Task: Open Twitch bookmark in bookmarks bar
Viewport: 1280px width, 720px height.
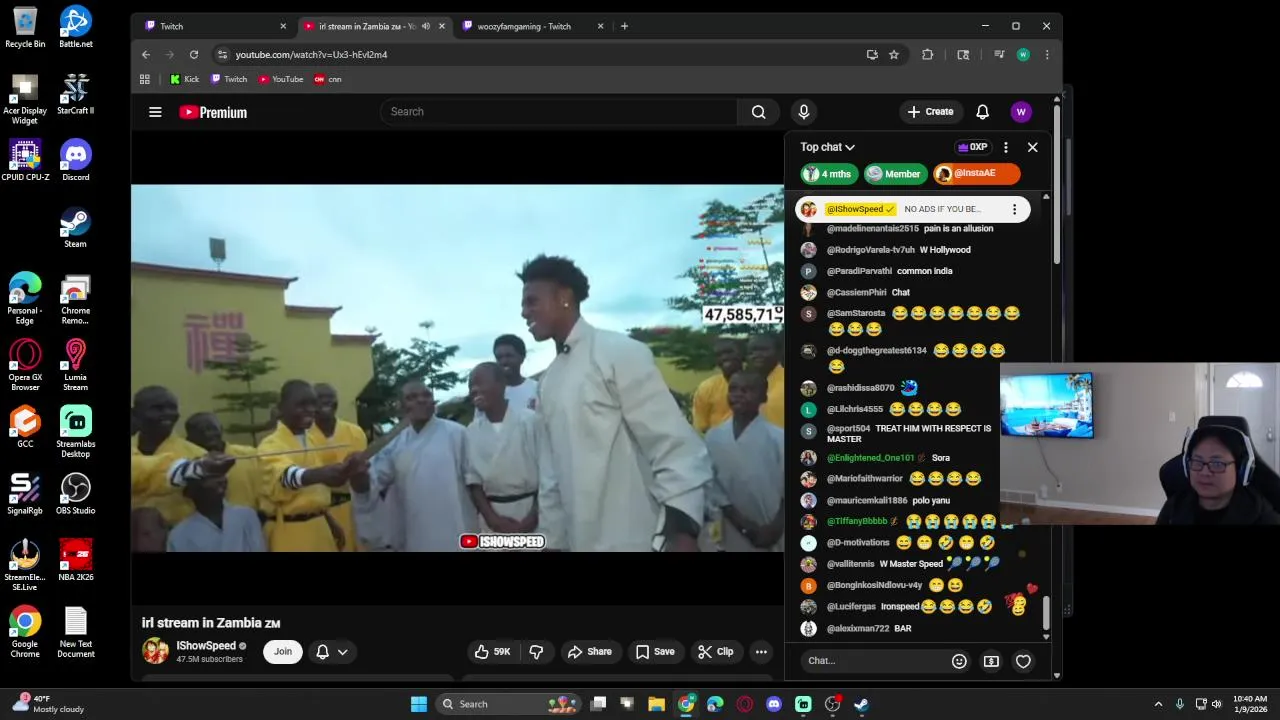Action: point(229,79)
